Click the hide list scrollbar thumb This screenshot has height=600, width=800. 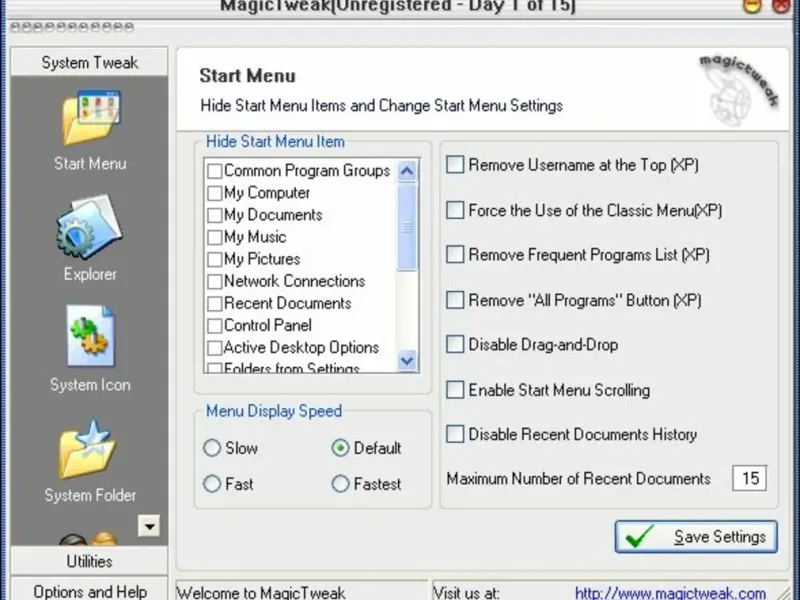click(x=407, y=227)
